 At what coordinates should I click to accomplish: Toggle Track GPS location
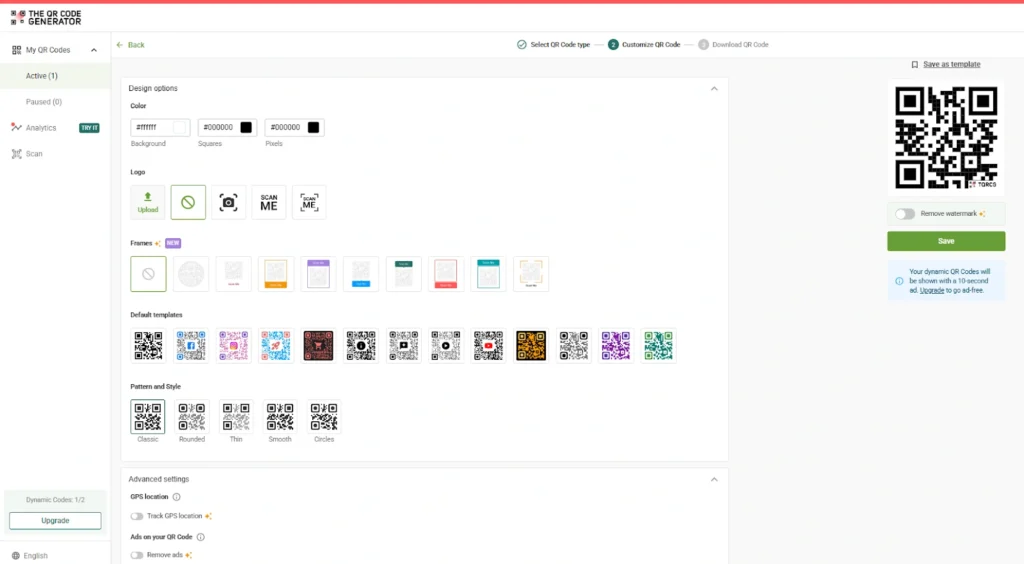point(136,516)
